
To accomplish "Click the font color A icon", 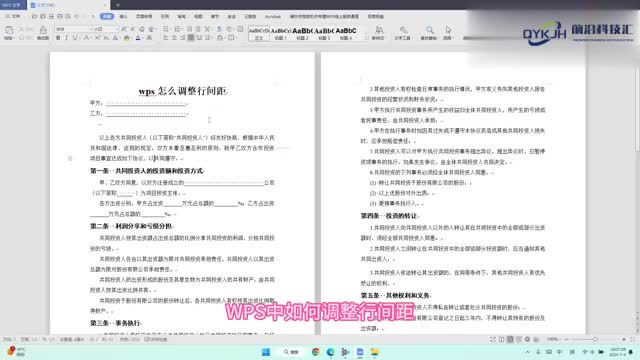I will [138, 38].
